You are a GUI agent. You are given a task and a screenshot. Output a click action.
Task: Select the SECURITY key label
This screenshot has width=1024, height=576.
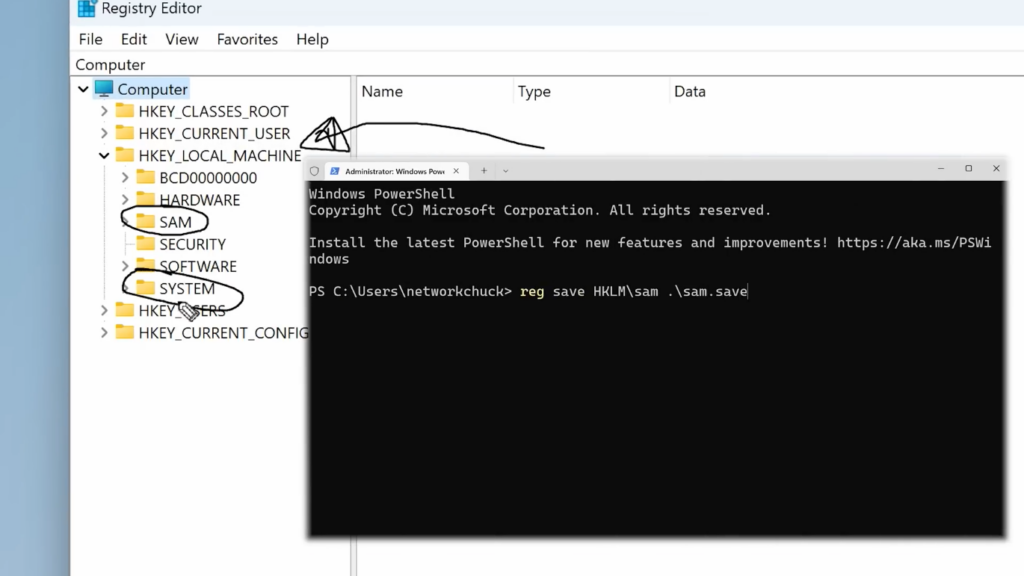192,245
